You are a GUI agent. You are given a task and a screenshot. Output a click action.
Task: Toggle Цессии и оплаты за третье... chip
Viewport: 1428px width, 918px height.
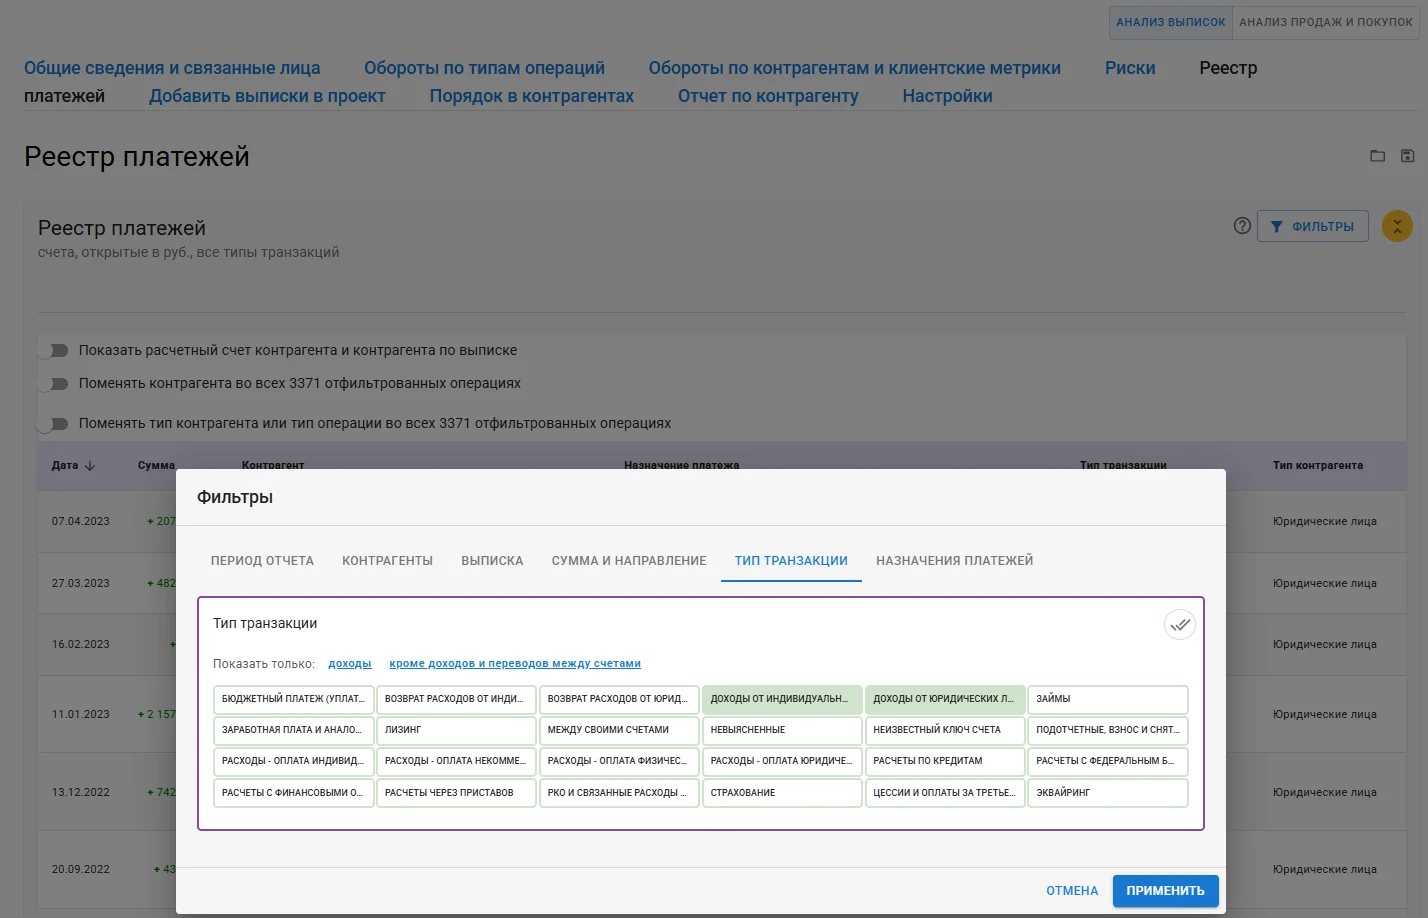[x=945, y=793]
